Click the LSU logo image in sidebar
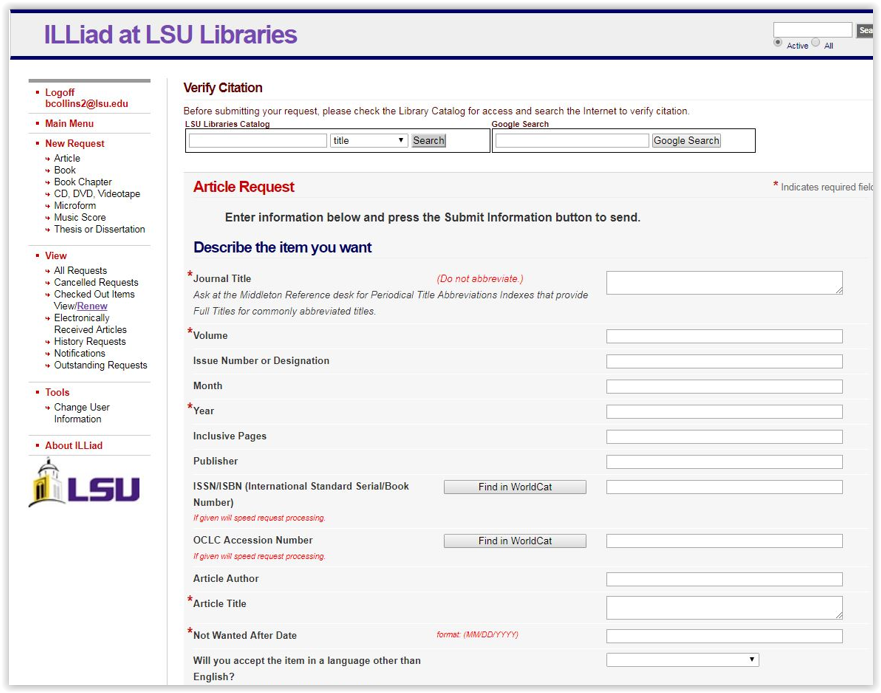Screen dimensions: 881x693 click(84, 483)
